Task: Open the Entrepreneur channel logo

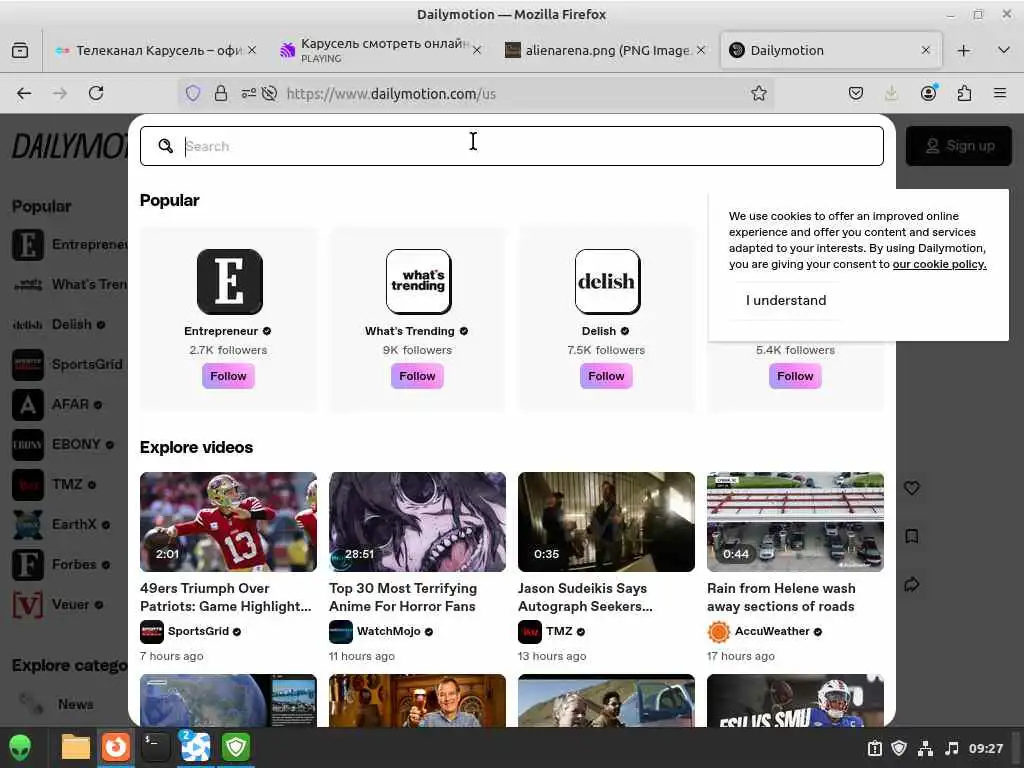Action: pyautogui.click(x=230, y=281)
